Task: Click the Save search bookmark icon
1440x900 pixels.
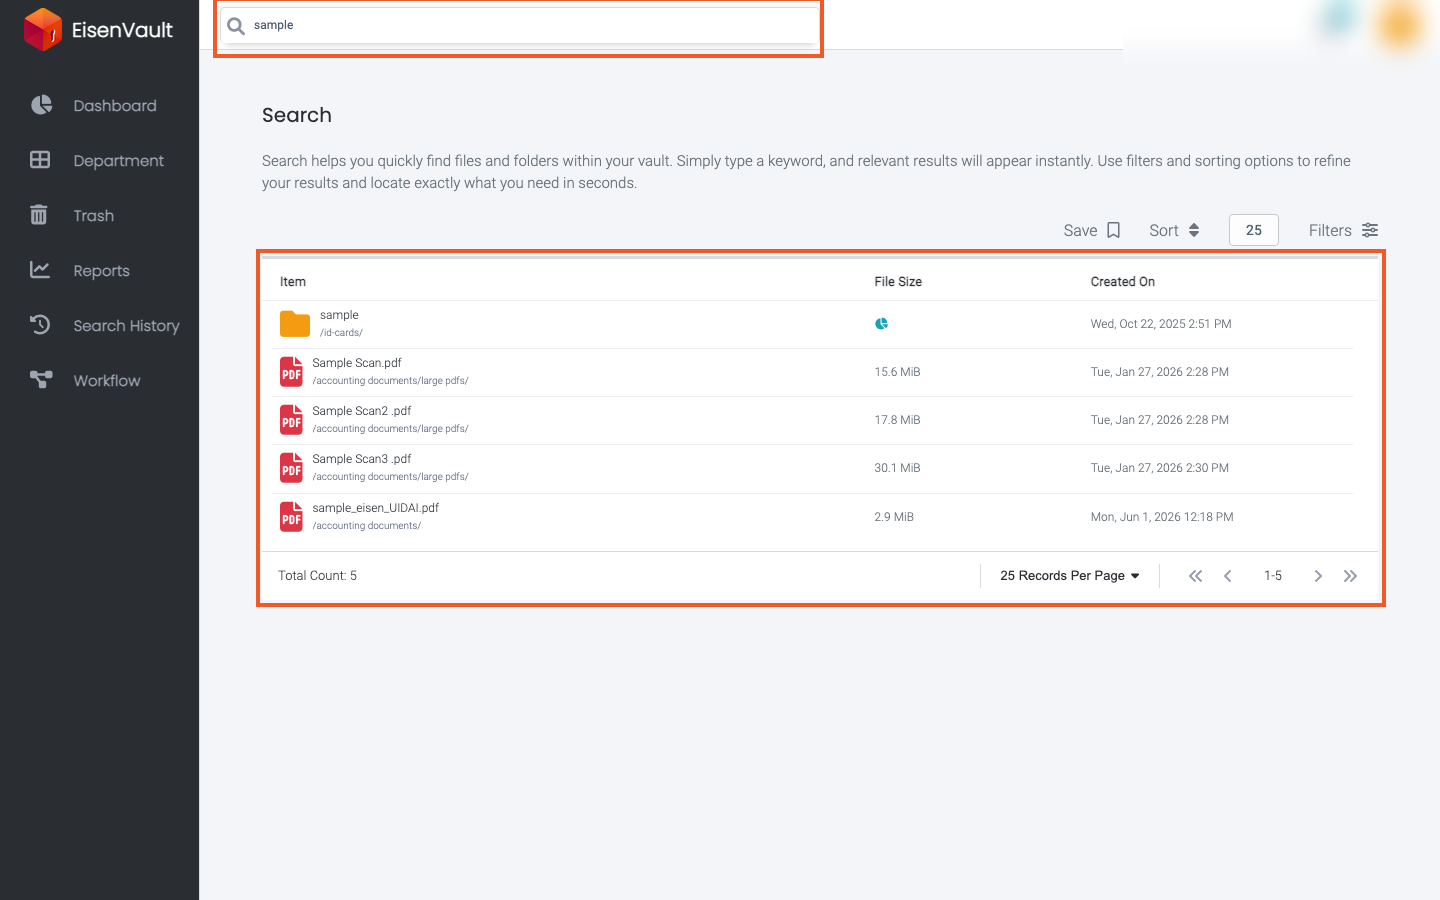Action: tap(1113, 230)
